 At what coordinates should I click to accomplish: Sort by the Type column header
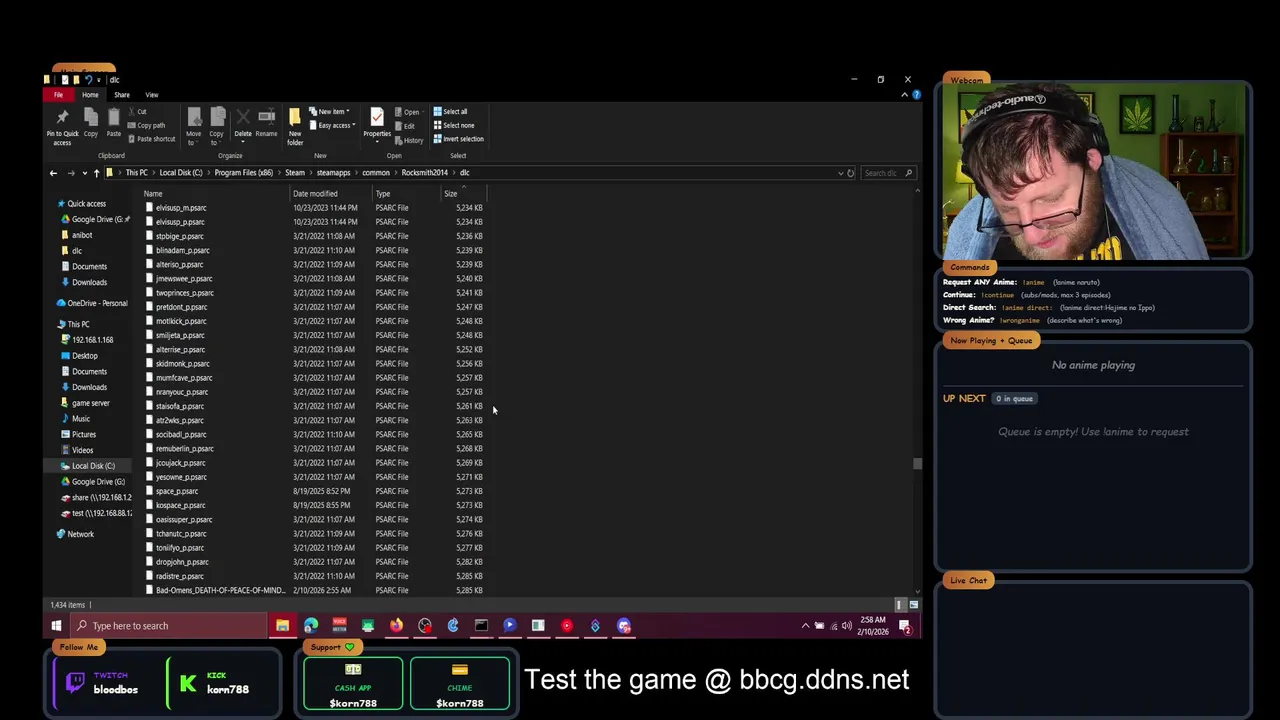click(x=405, y=194)
